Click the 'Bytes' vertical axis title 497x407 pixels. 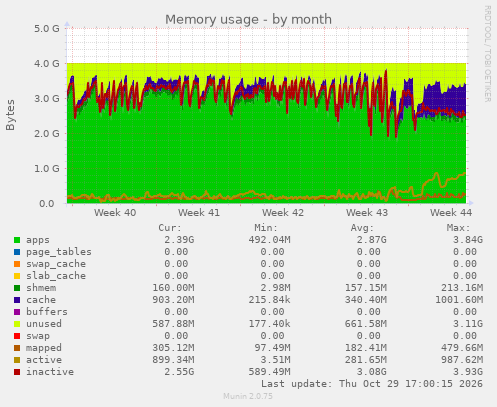[10, 115]
